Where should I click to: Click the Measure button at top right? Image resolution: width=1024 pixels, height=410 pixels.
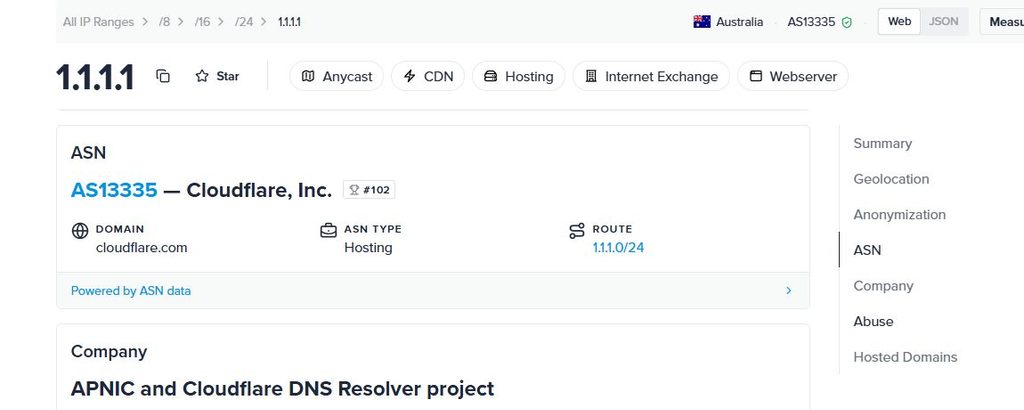(1002, 22)
